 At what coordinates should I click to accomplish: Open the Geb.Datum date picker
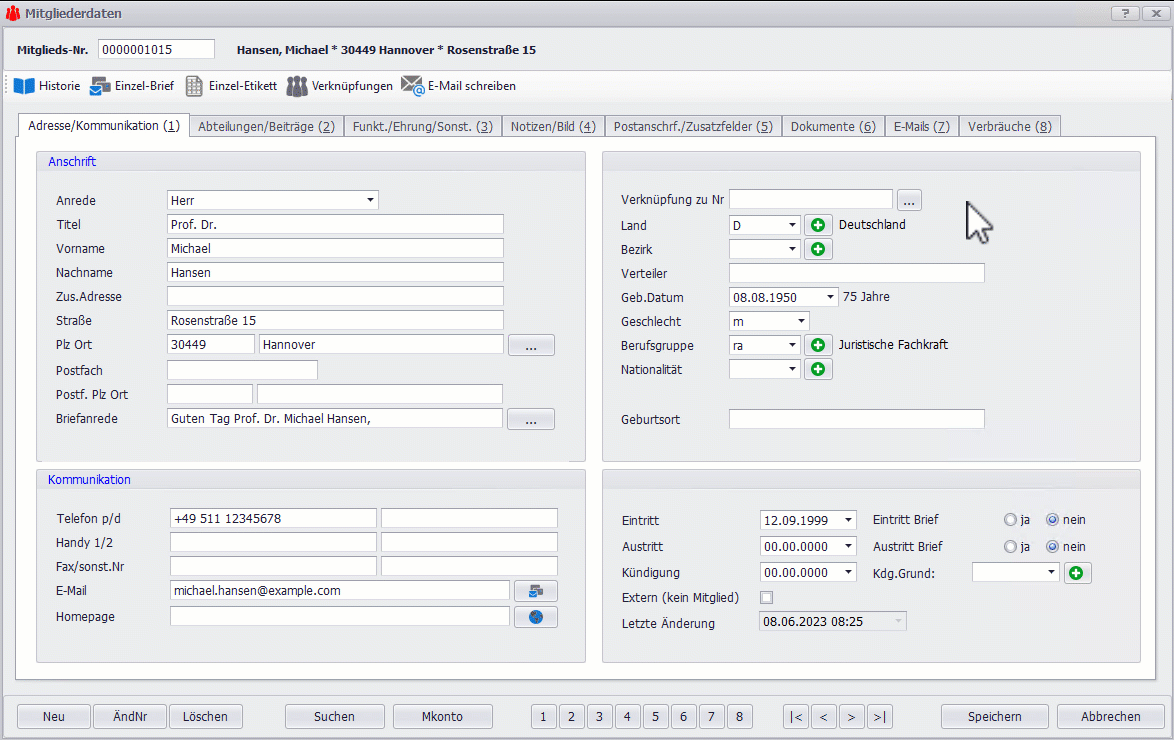(831, 297)
